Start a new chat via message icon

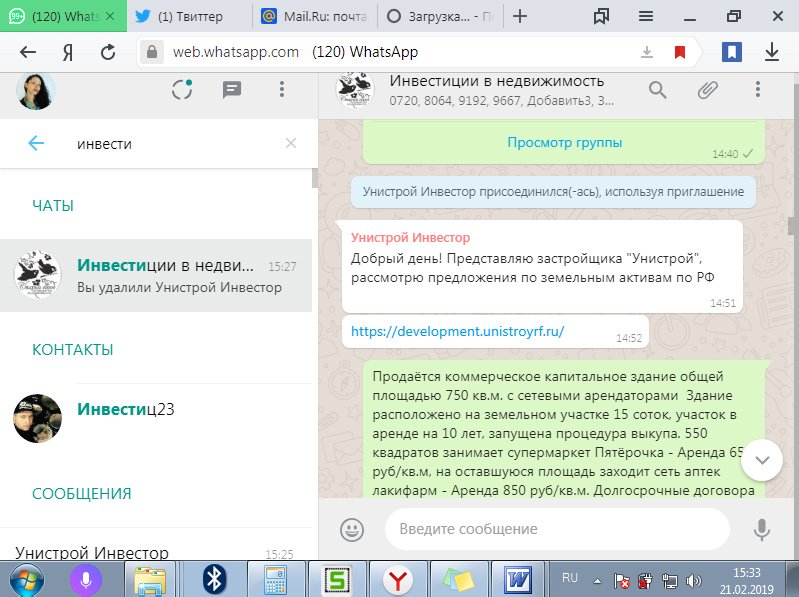coord(232,90)
